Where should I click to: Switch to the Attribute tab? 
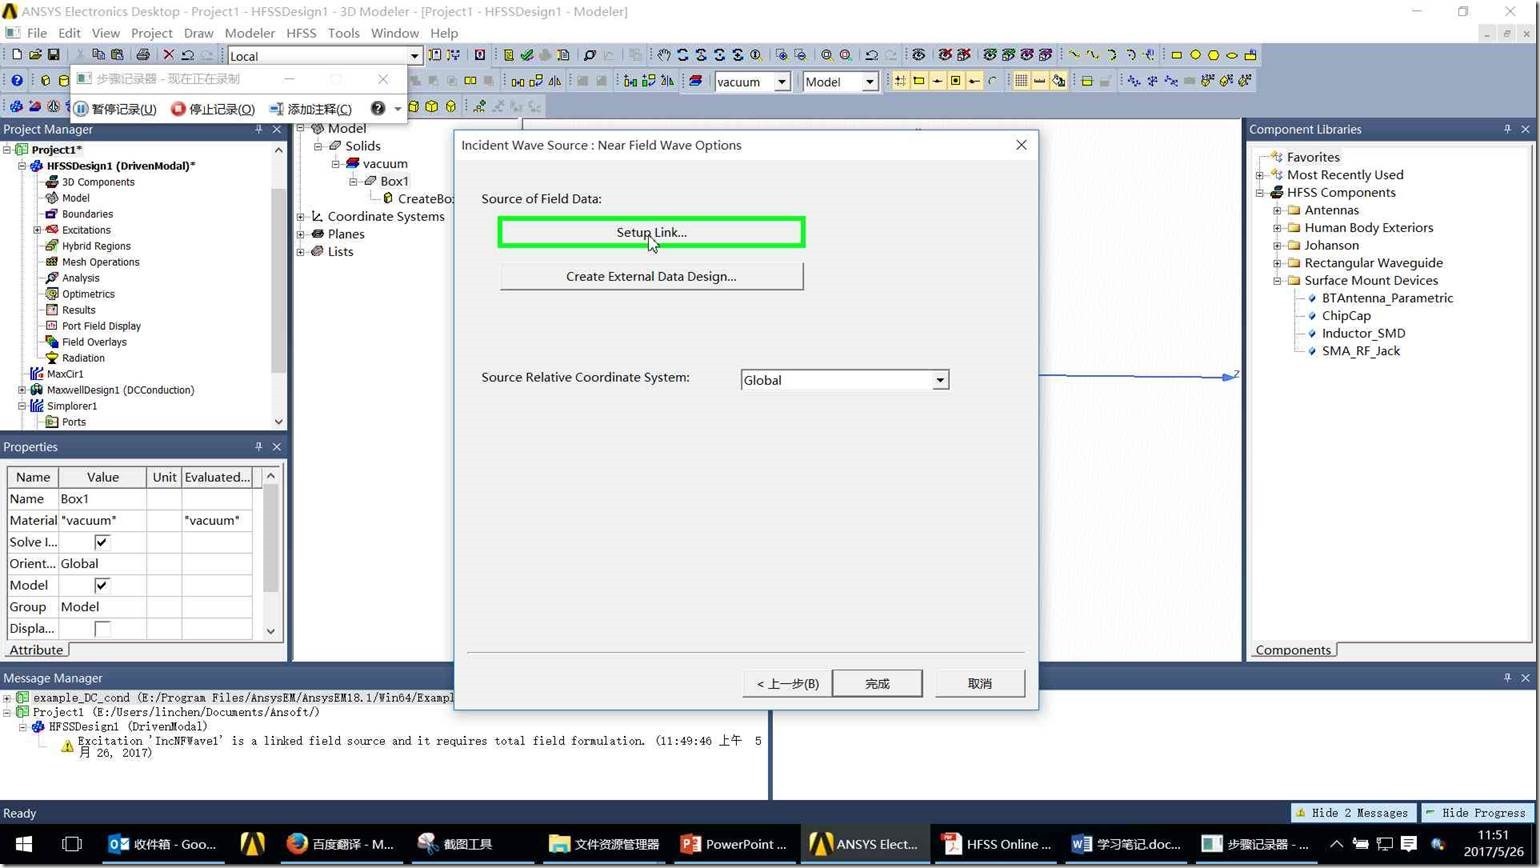pos(36,650)
